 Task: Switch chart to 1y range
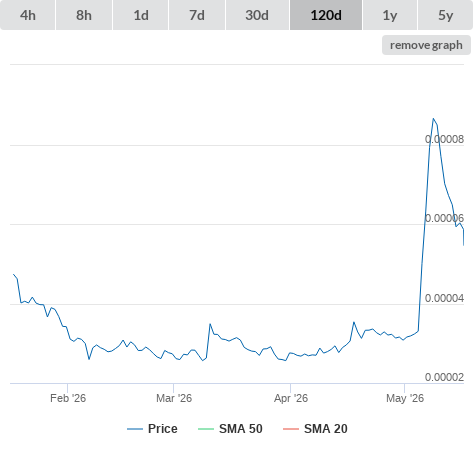390,15
